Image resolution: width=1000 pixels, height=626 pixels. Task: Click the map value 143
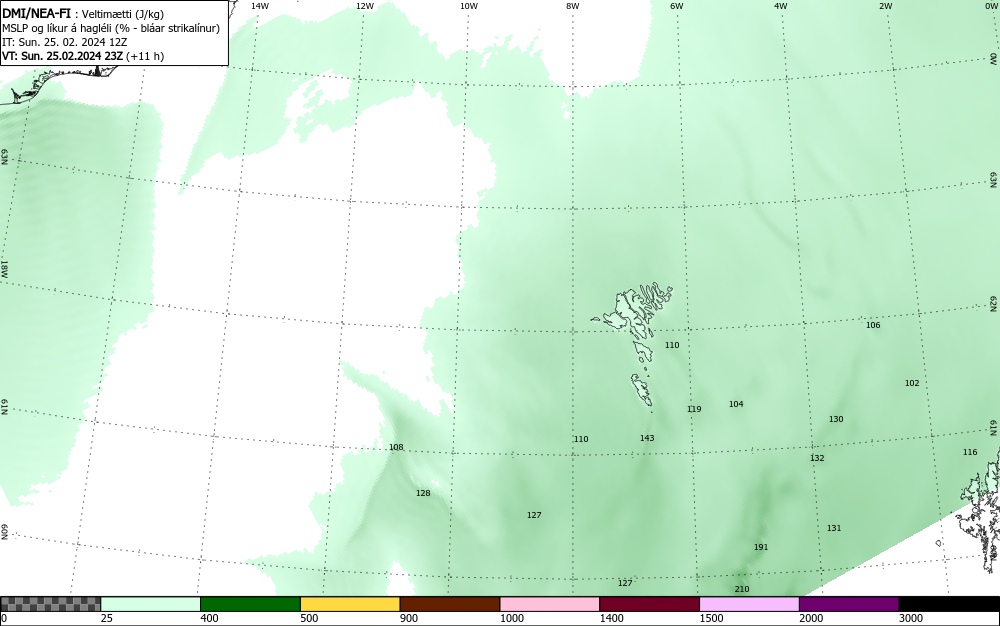click(647, 438)
